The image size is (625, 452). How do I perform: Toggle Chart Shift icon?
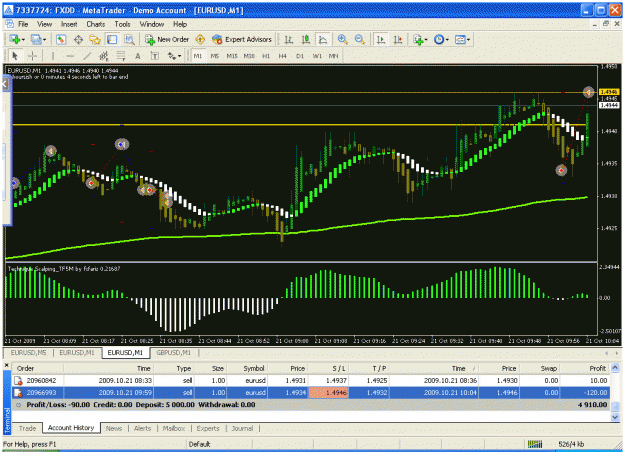pyautogui.click(x=398, y=39)
